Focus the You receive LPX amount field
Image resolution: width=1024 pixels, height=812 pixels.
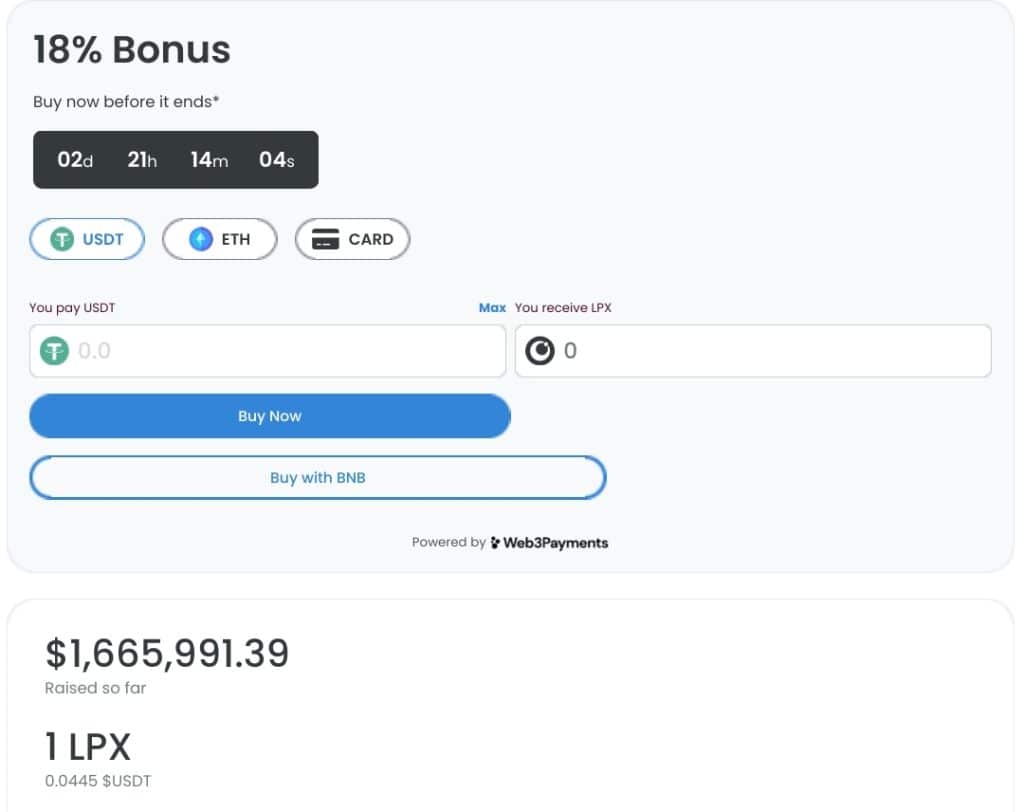(753, 351)
